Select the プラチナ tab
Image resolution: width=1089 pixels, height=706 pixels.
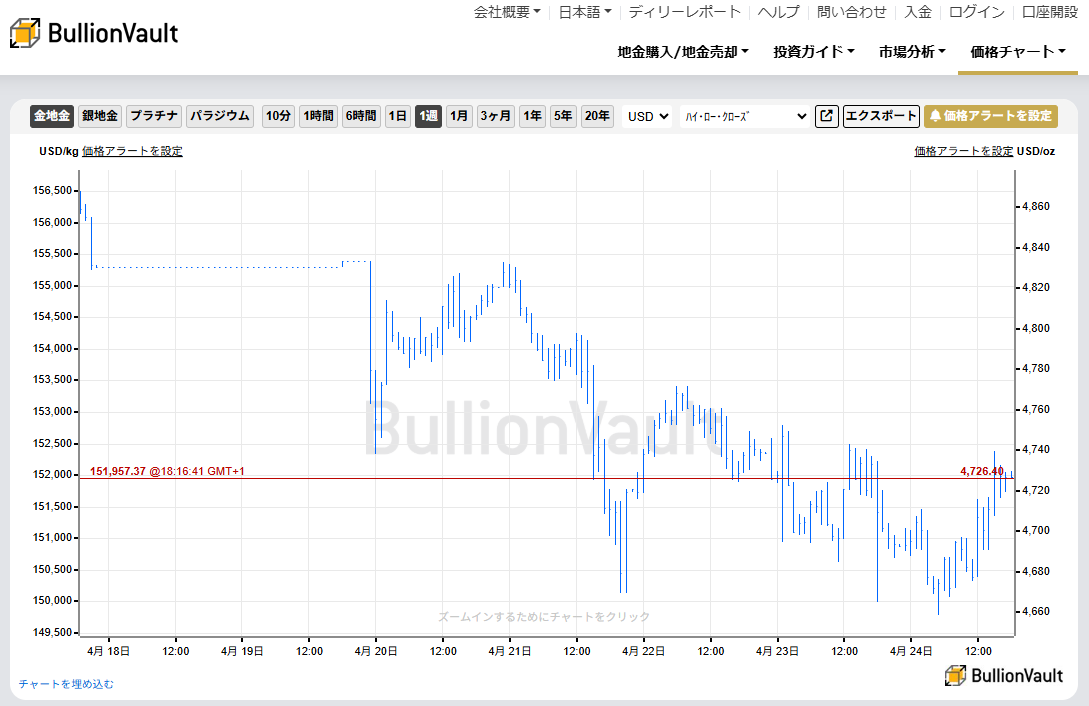coord(157,116)
